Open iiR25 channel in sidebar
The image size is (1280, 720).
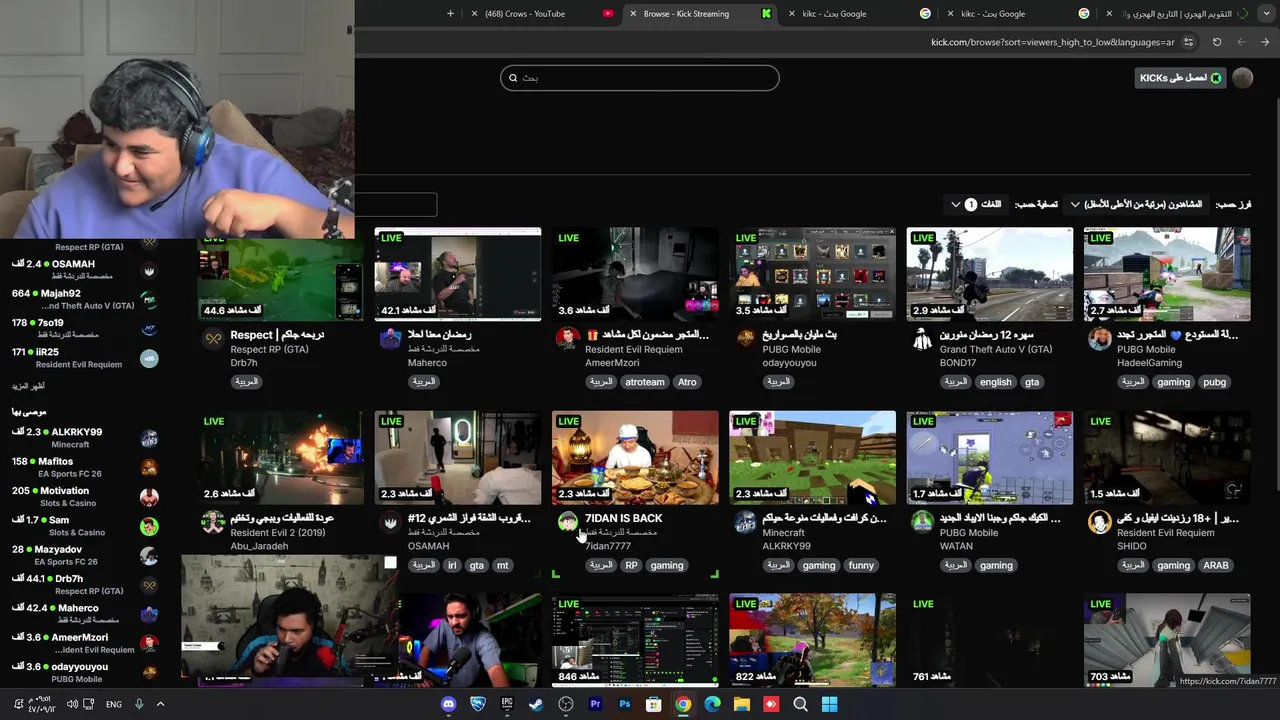(84, 358)
